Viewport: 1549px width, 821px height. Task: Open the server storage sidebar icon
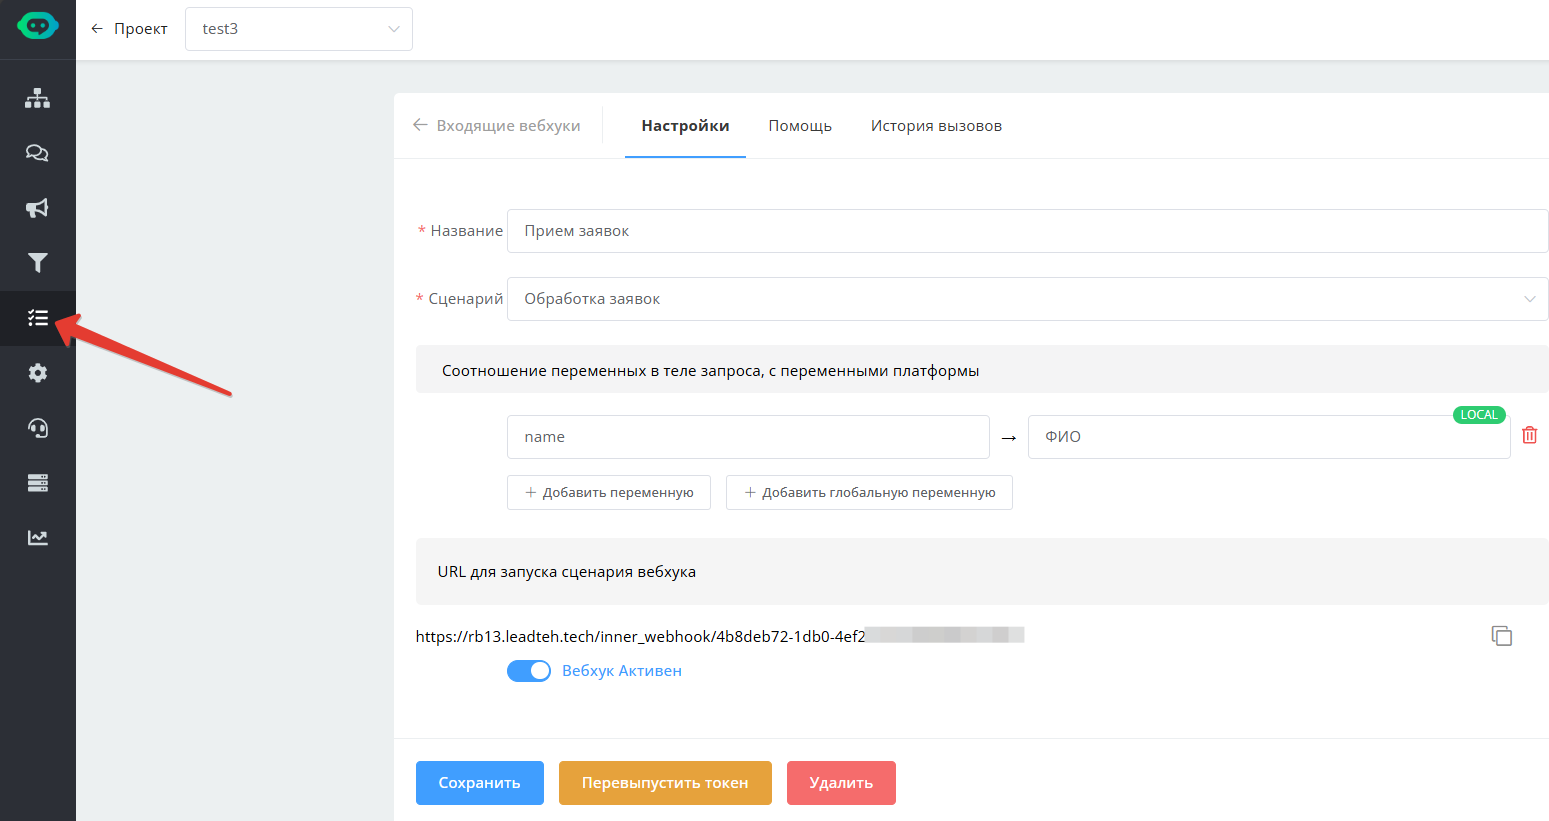[38, 483]
